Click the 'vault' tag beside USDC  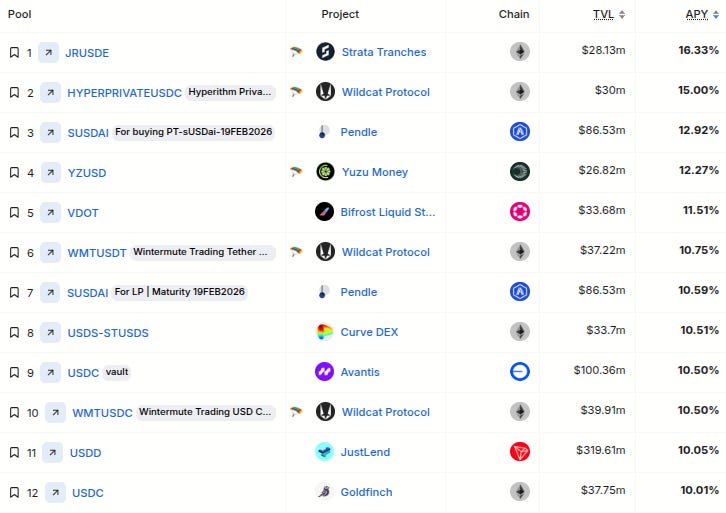pos(117,372)
